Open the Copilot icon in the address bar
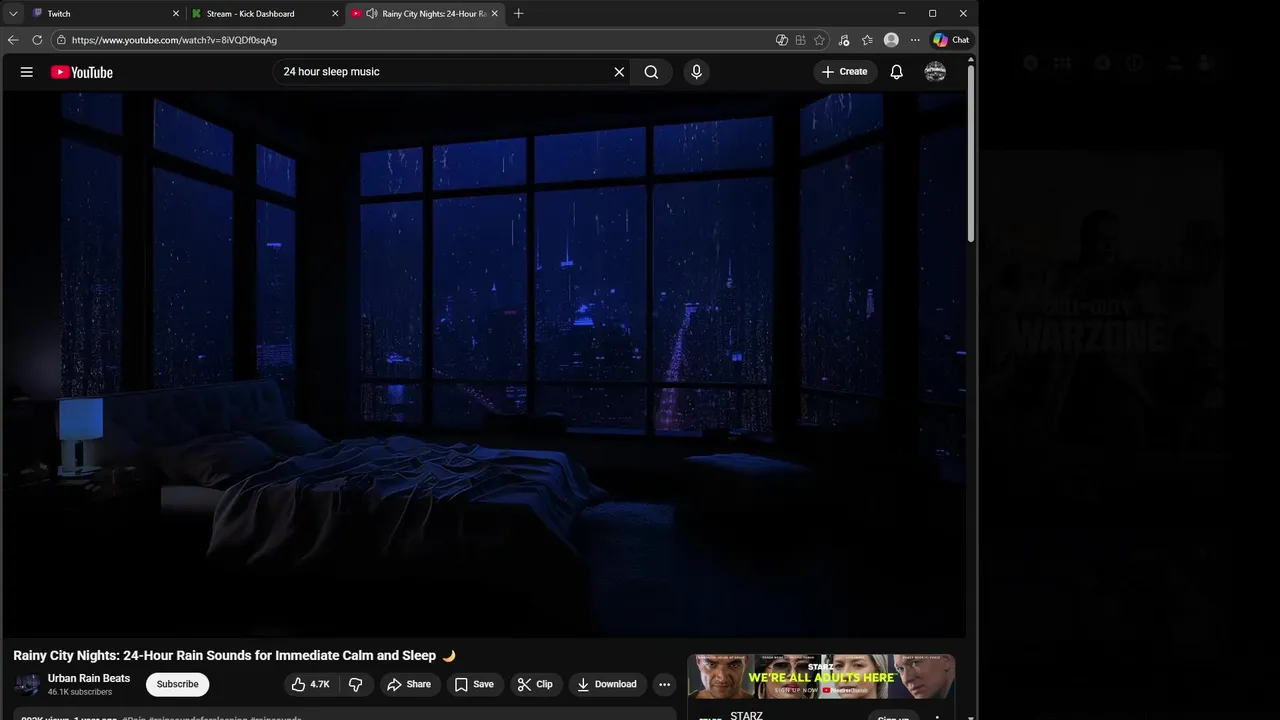Screen dimensions: 1280x720 (x=782, y=40)
